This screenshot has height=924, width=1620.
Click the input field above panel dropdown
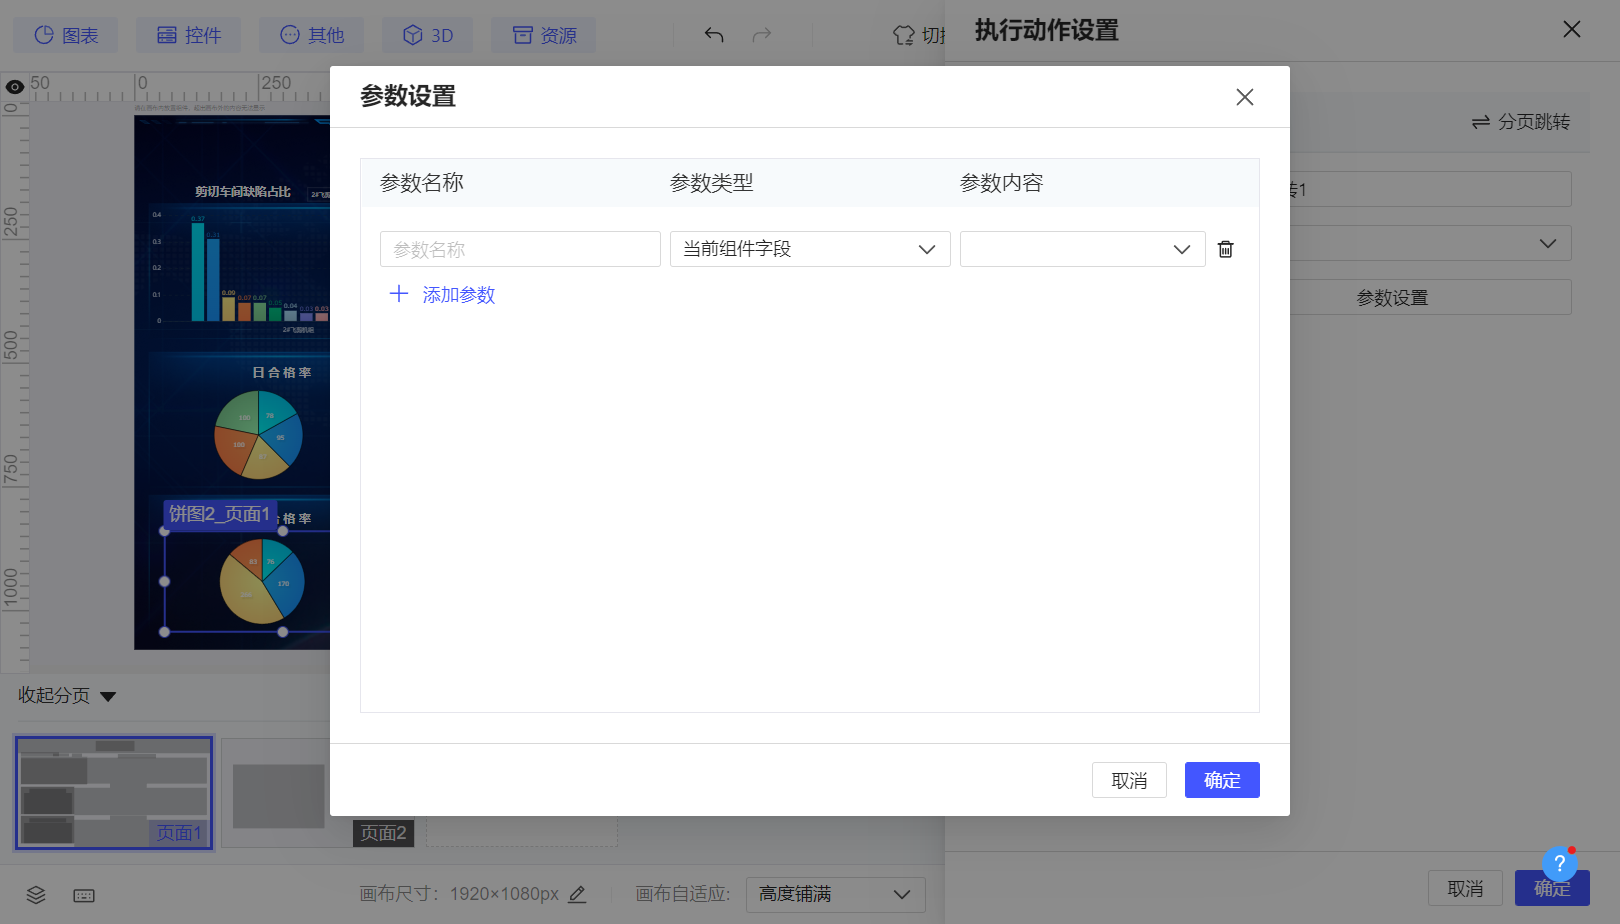[x=1431, y=189]
